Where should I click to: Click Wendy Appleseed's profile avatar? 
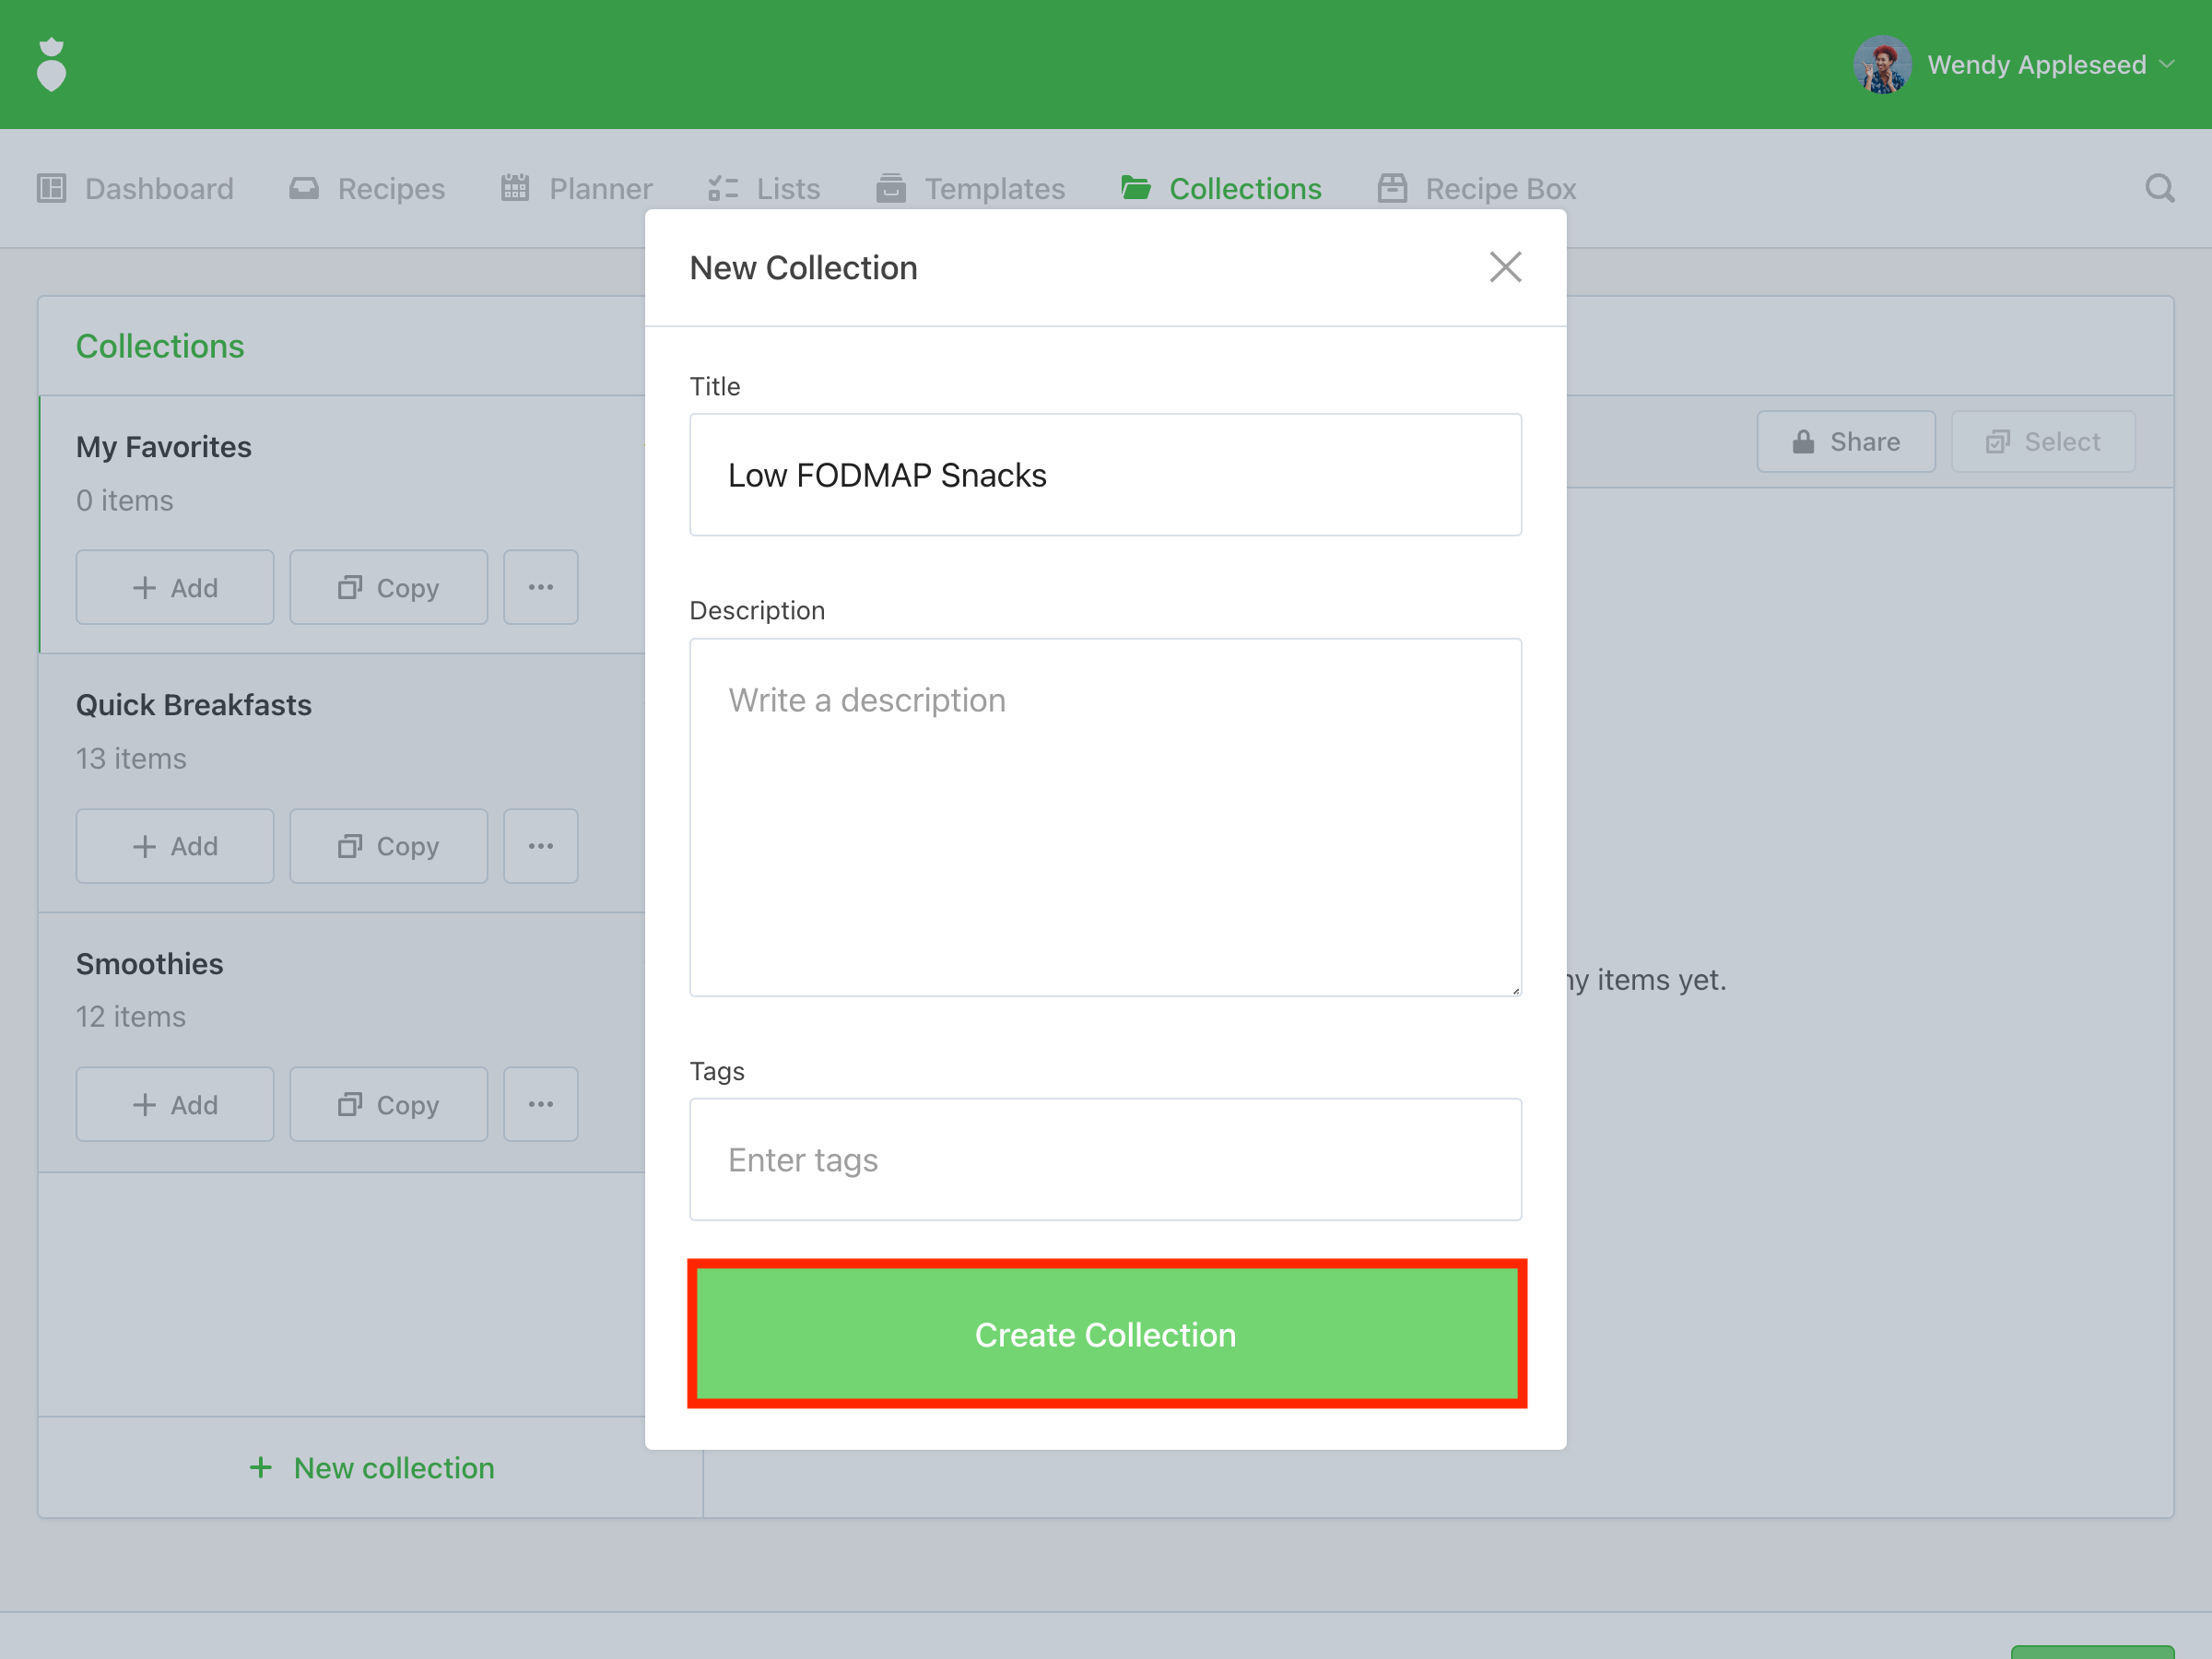coord(1881,65)
